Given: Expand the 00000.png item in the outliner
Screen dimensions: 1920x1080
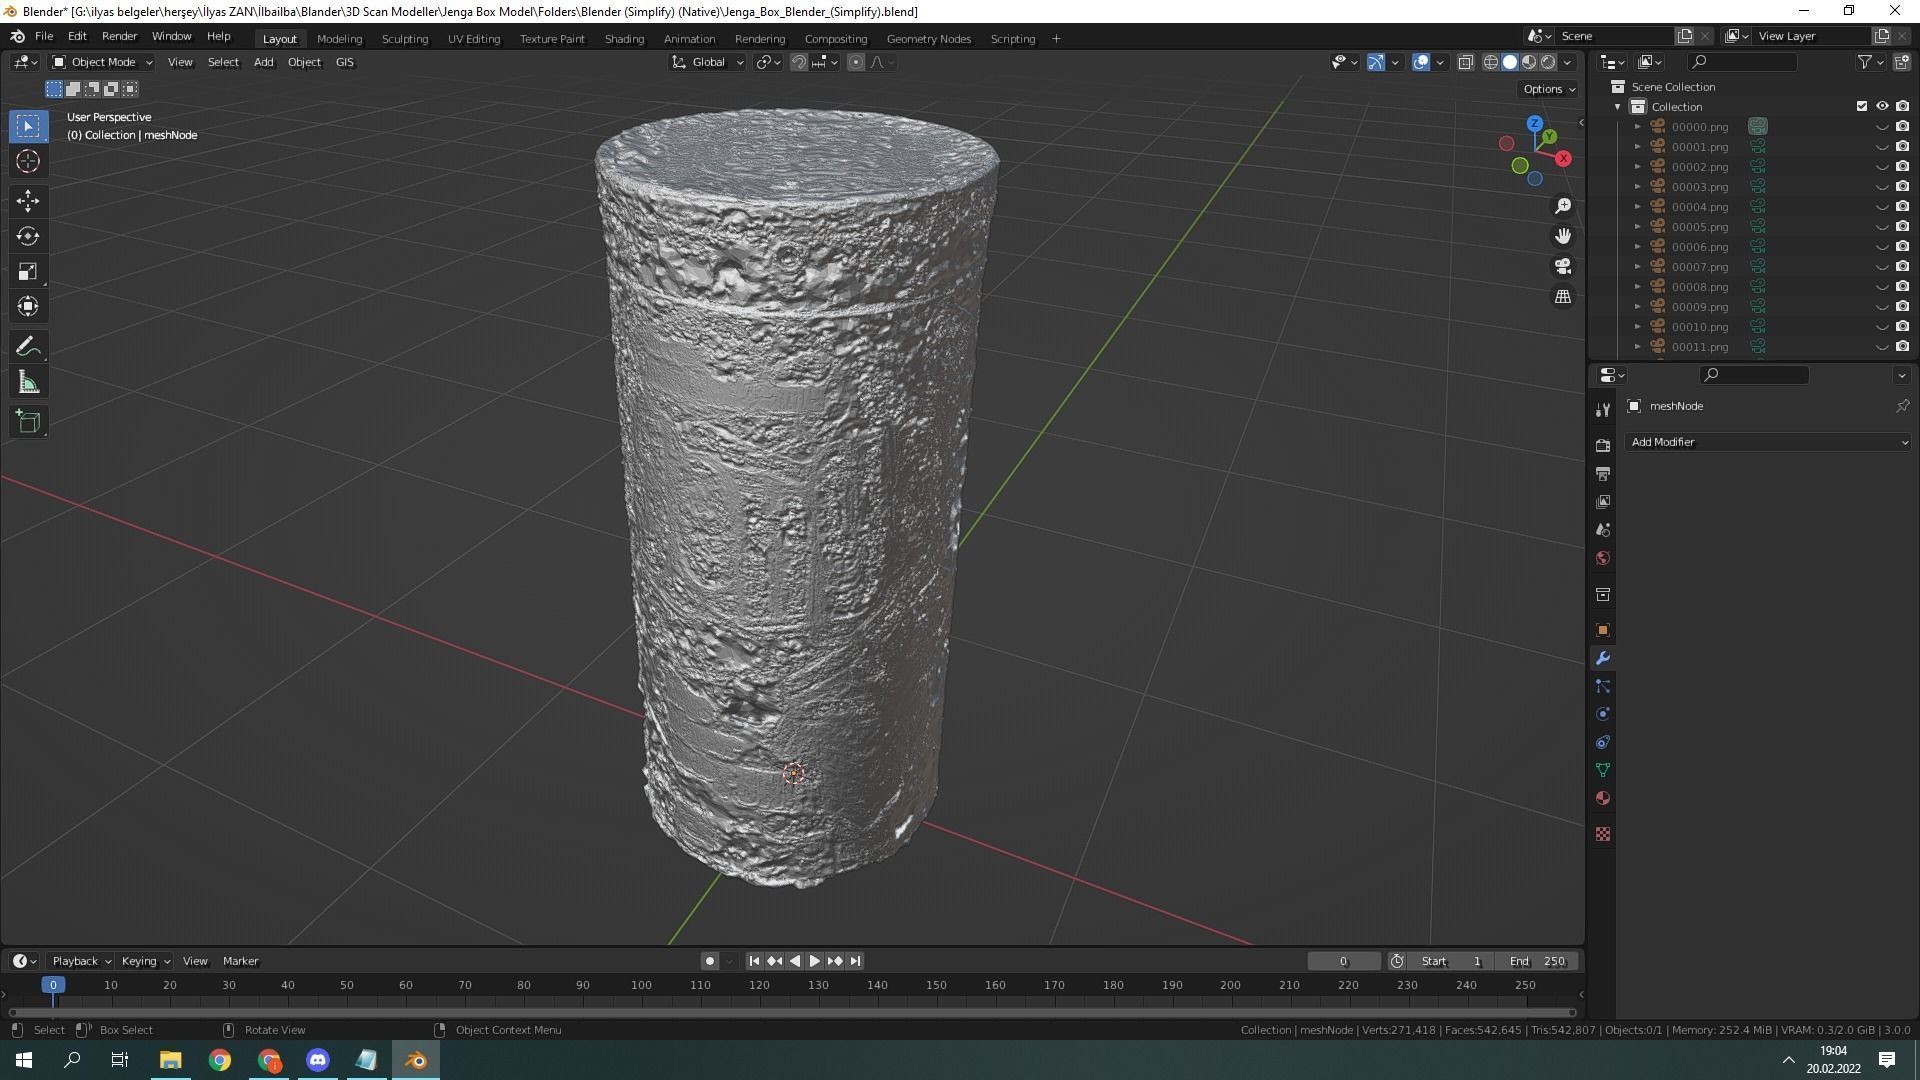Looking at the screenshot, I should tap(1637, 126).
